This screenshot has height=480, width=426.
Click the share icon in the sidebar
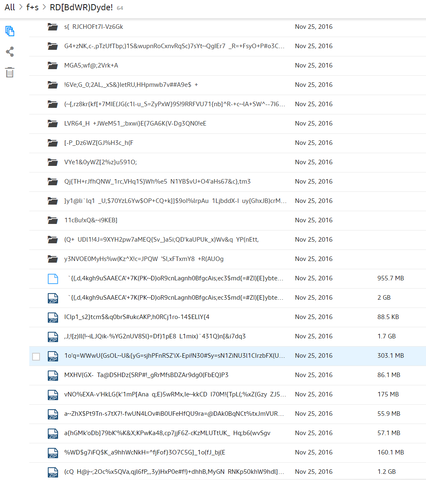10,52
